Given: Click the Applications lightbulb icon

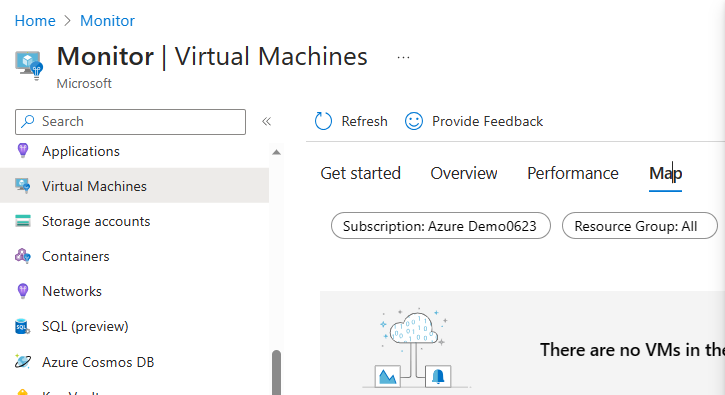Looking at the screenshot, I should [x=23, y=151].
